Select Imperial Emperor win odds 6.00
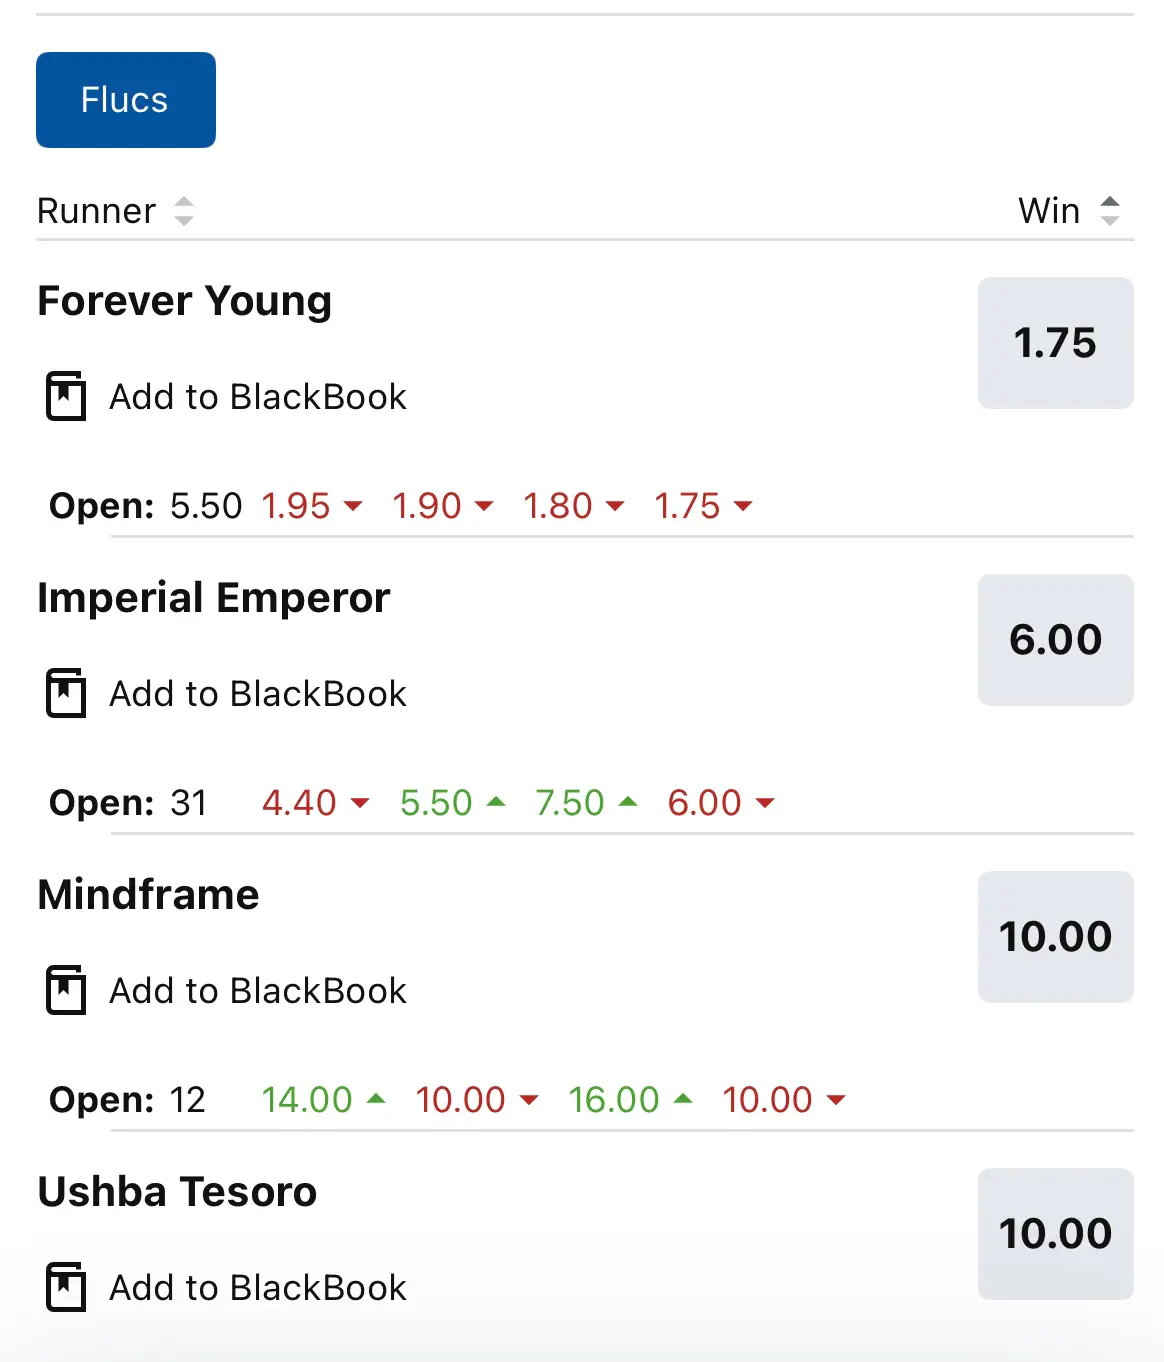The width and height of the screenshot is (1164, 1362). 1056,640
